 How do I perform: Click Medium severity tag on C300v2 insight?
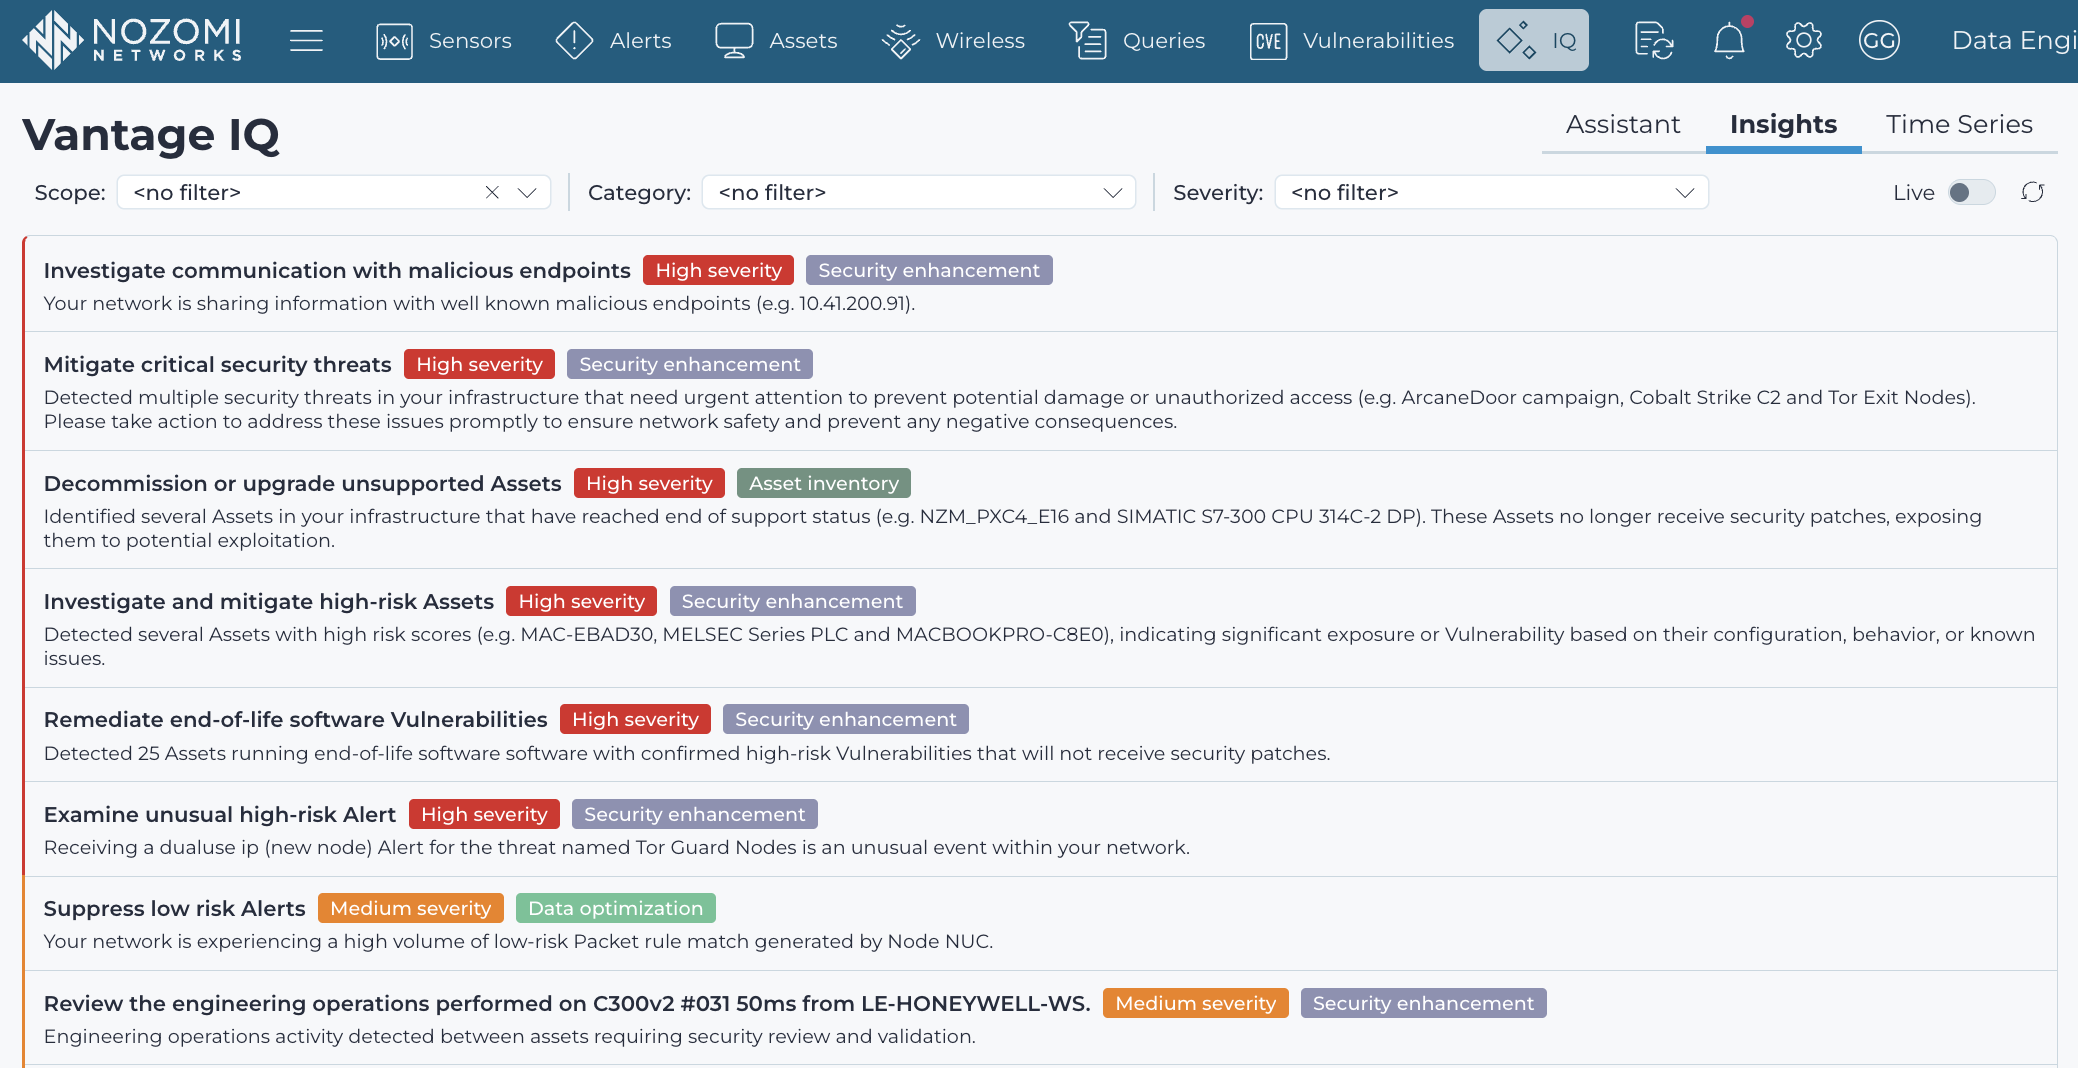[1196, 1003]
